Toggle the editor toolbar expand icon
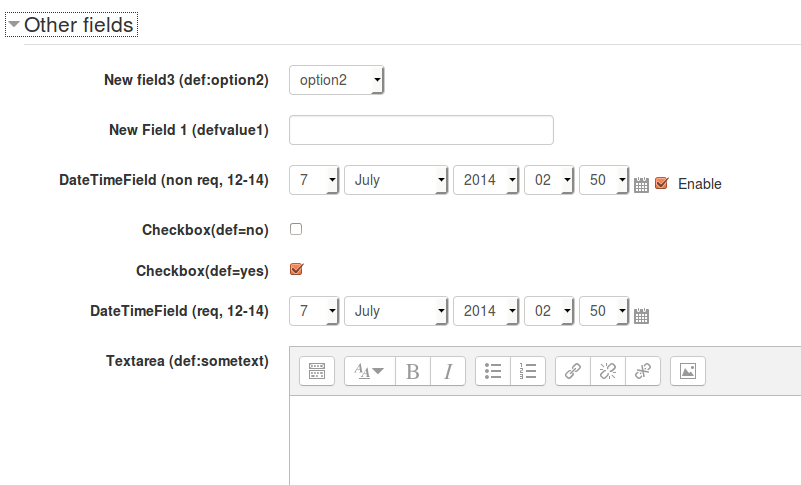 click(317, 371)
